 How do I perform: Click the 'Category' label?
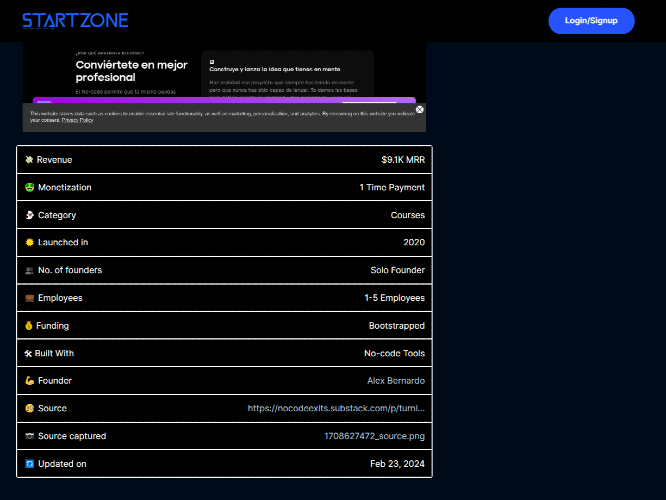click(x=57, y=215)
